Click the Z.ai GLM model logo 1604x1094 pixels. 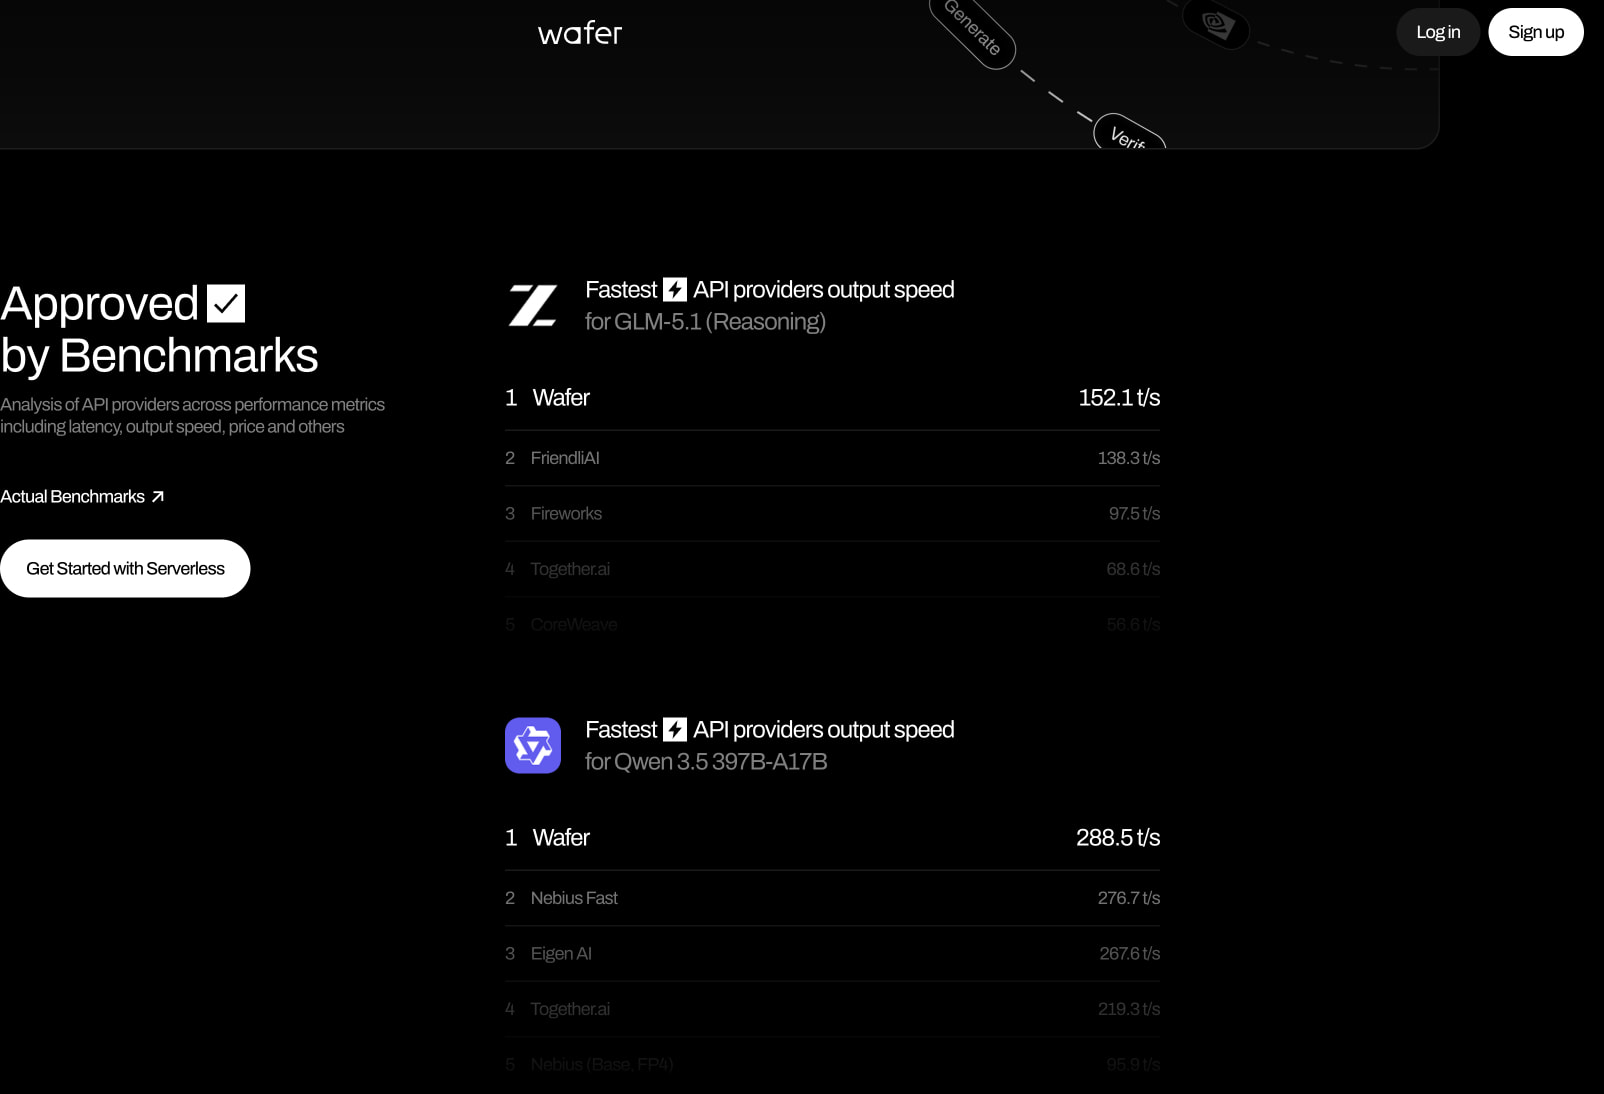(532, 306)
